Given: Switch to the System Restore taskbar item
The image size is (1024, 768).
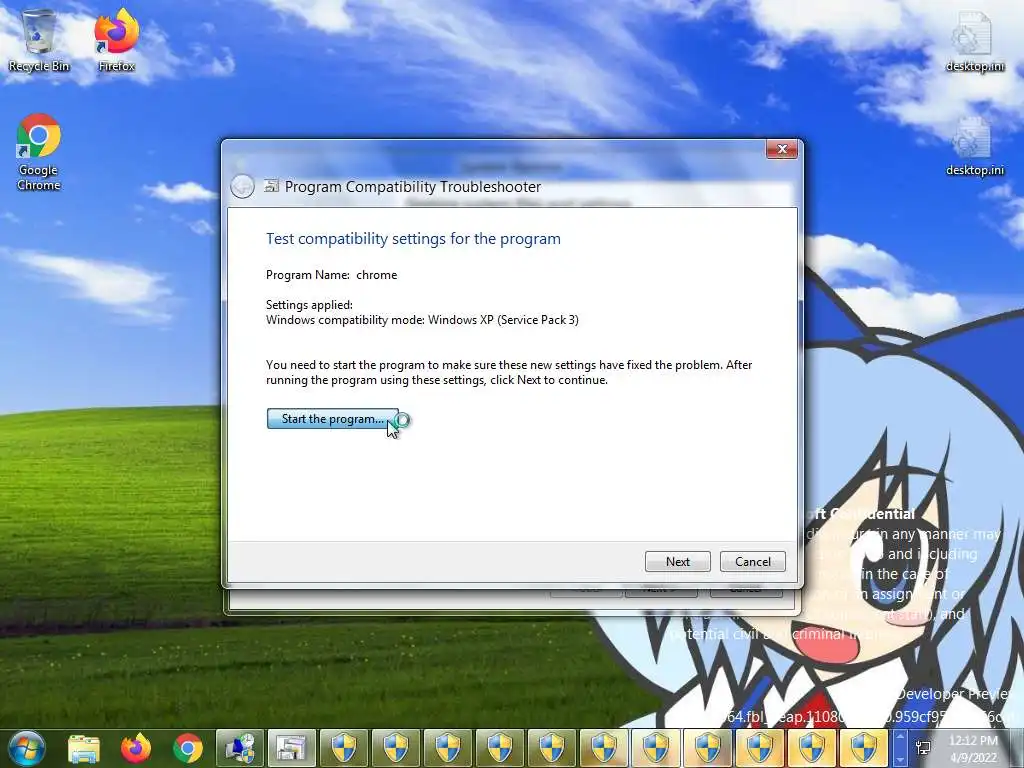Looking at the screenshot, I should pyautogui.click(x=240, y=748).
